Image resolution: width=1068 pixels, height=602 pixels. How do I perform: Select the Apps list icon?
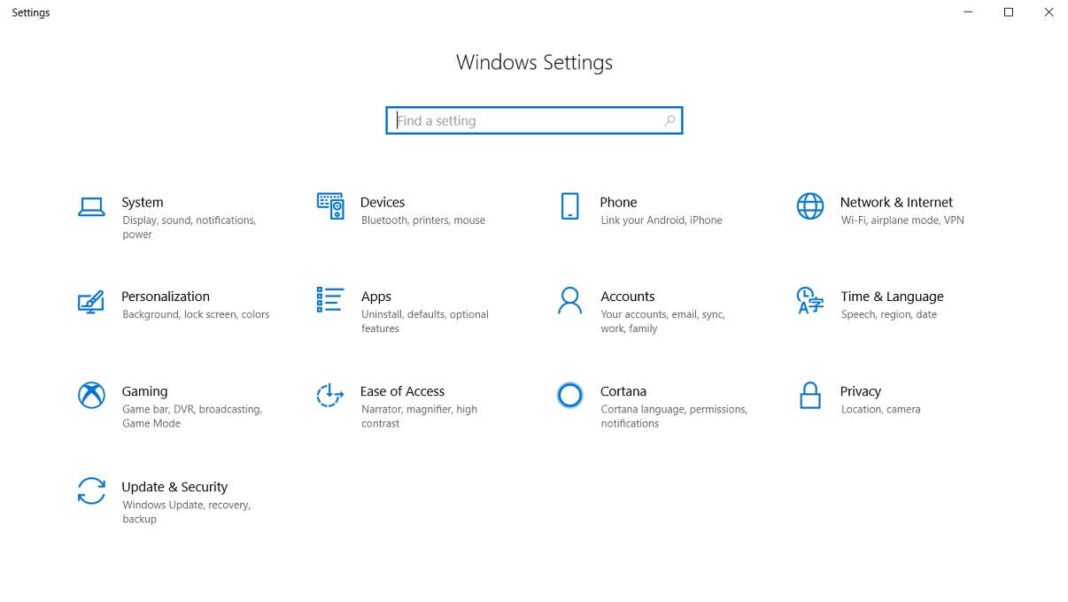click(330, 301)
